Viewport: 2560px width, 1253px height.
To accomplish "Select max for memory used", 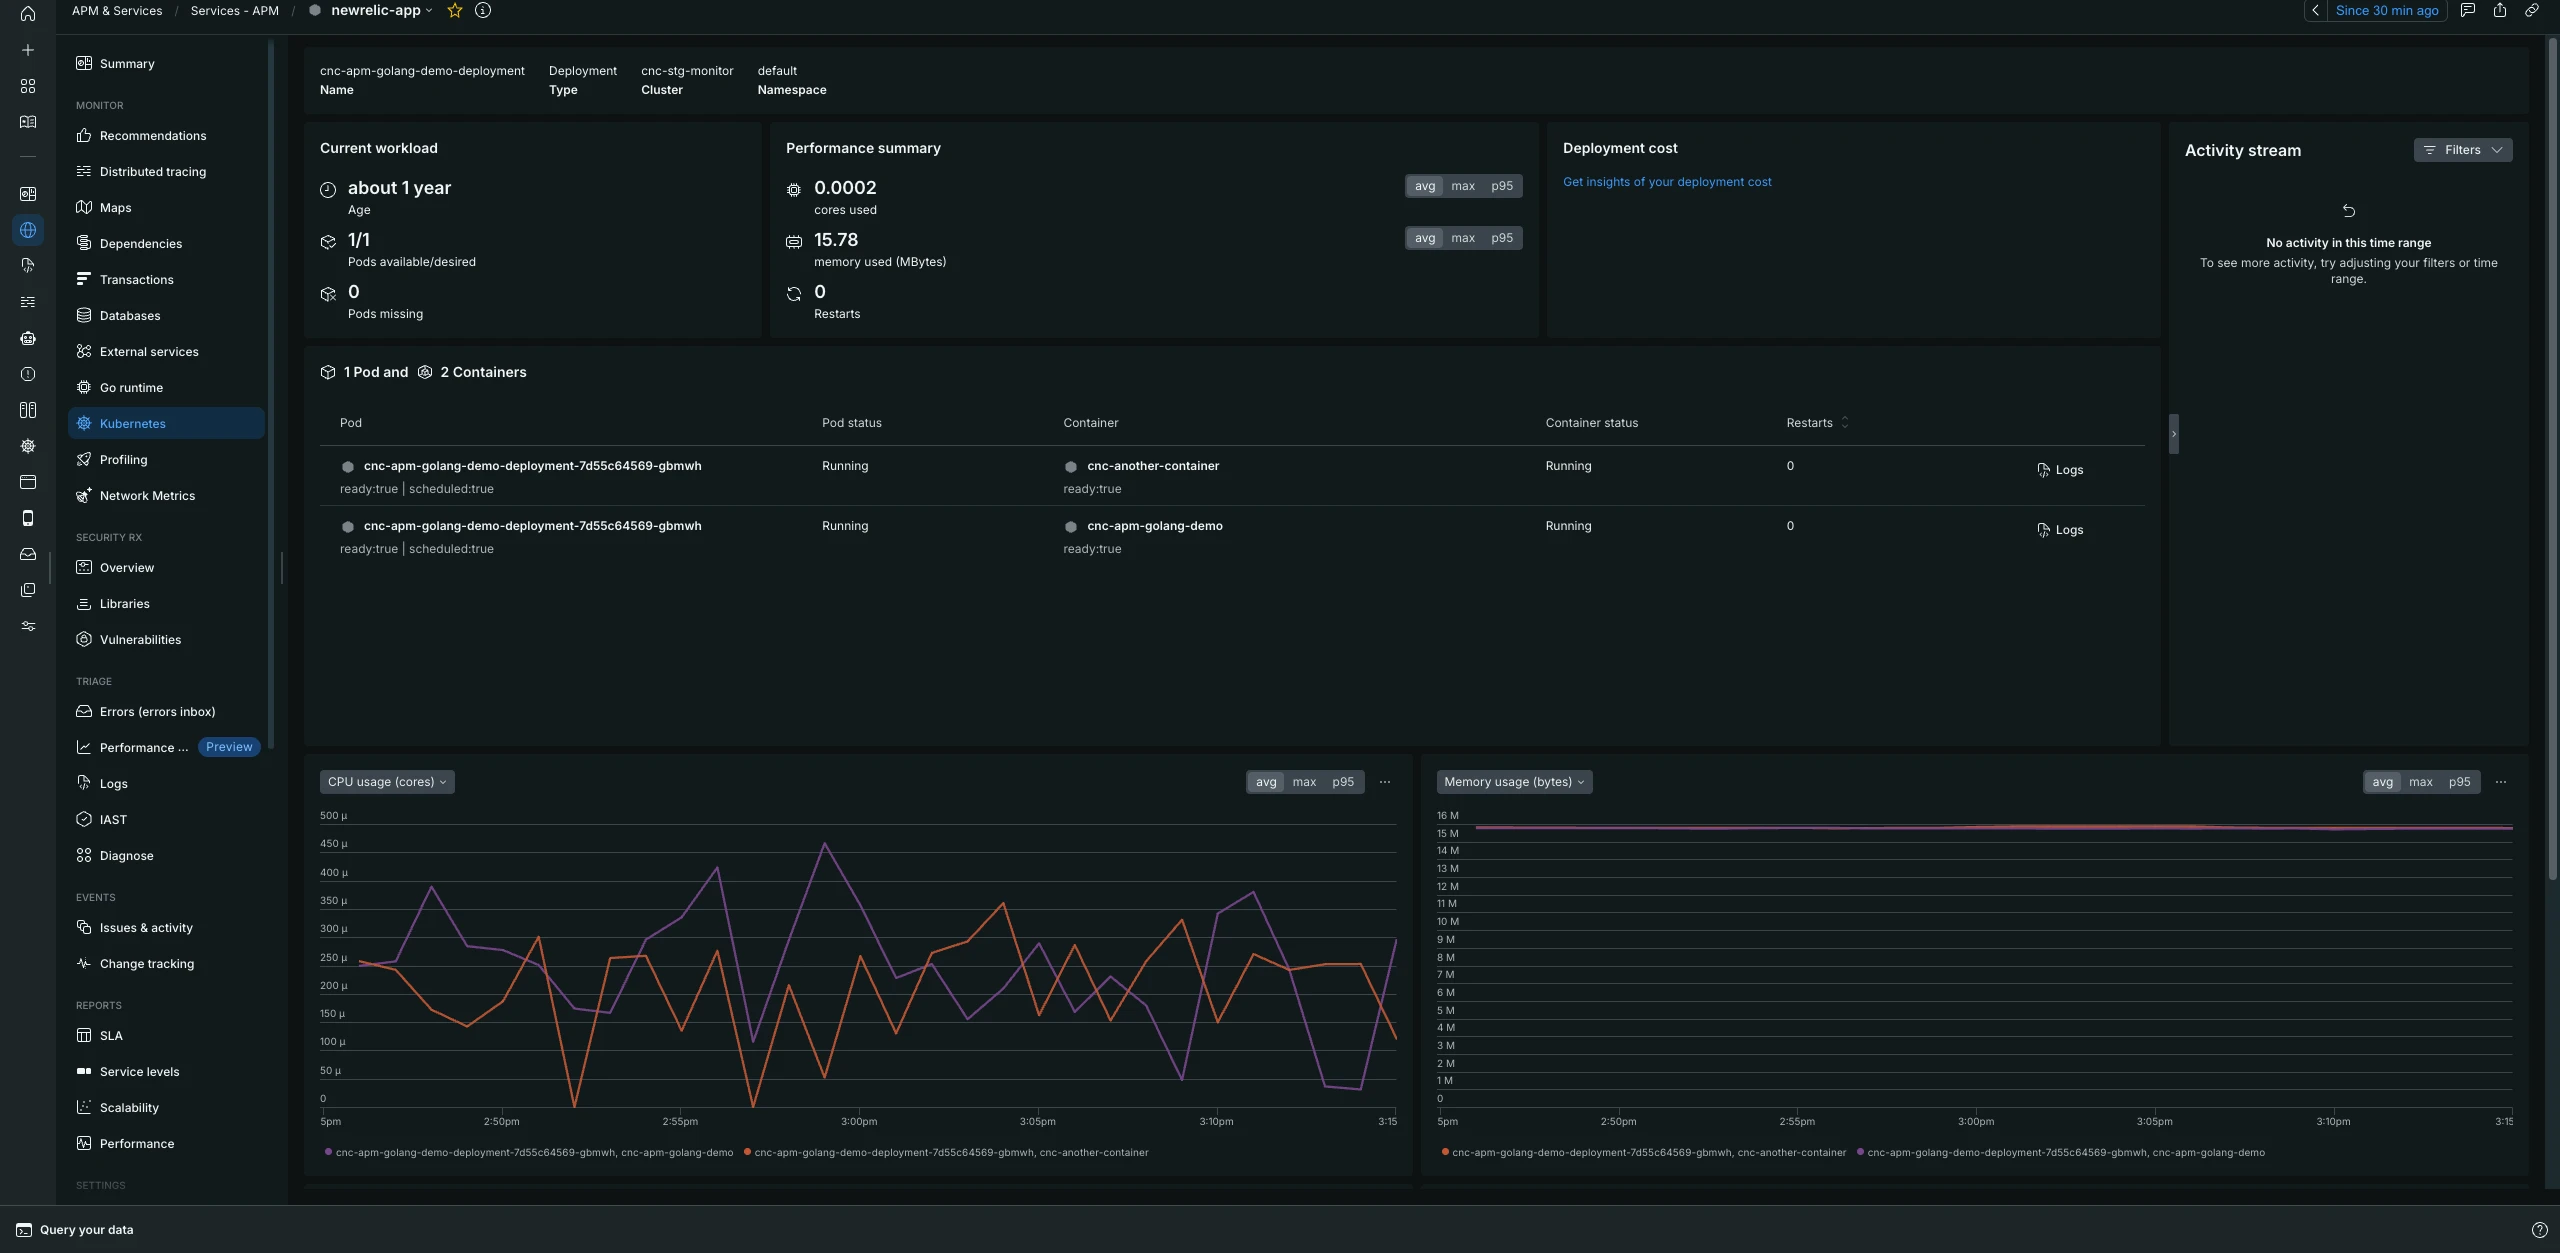I will point(1463,238).
